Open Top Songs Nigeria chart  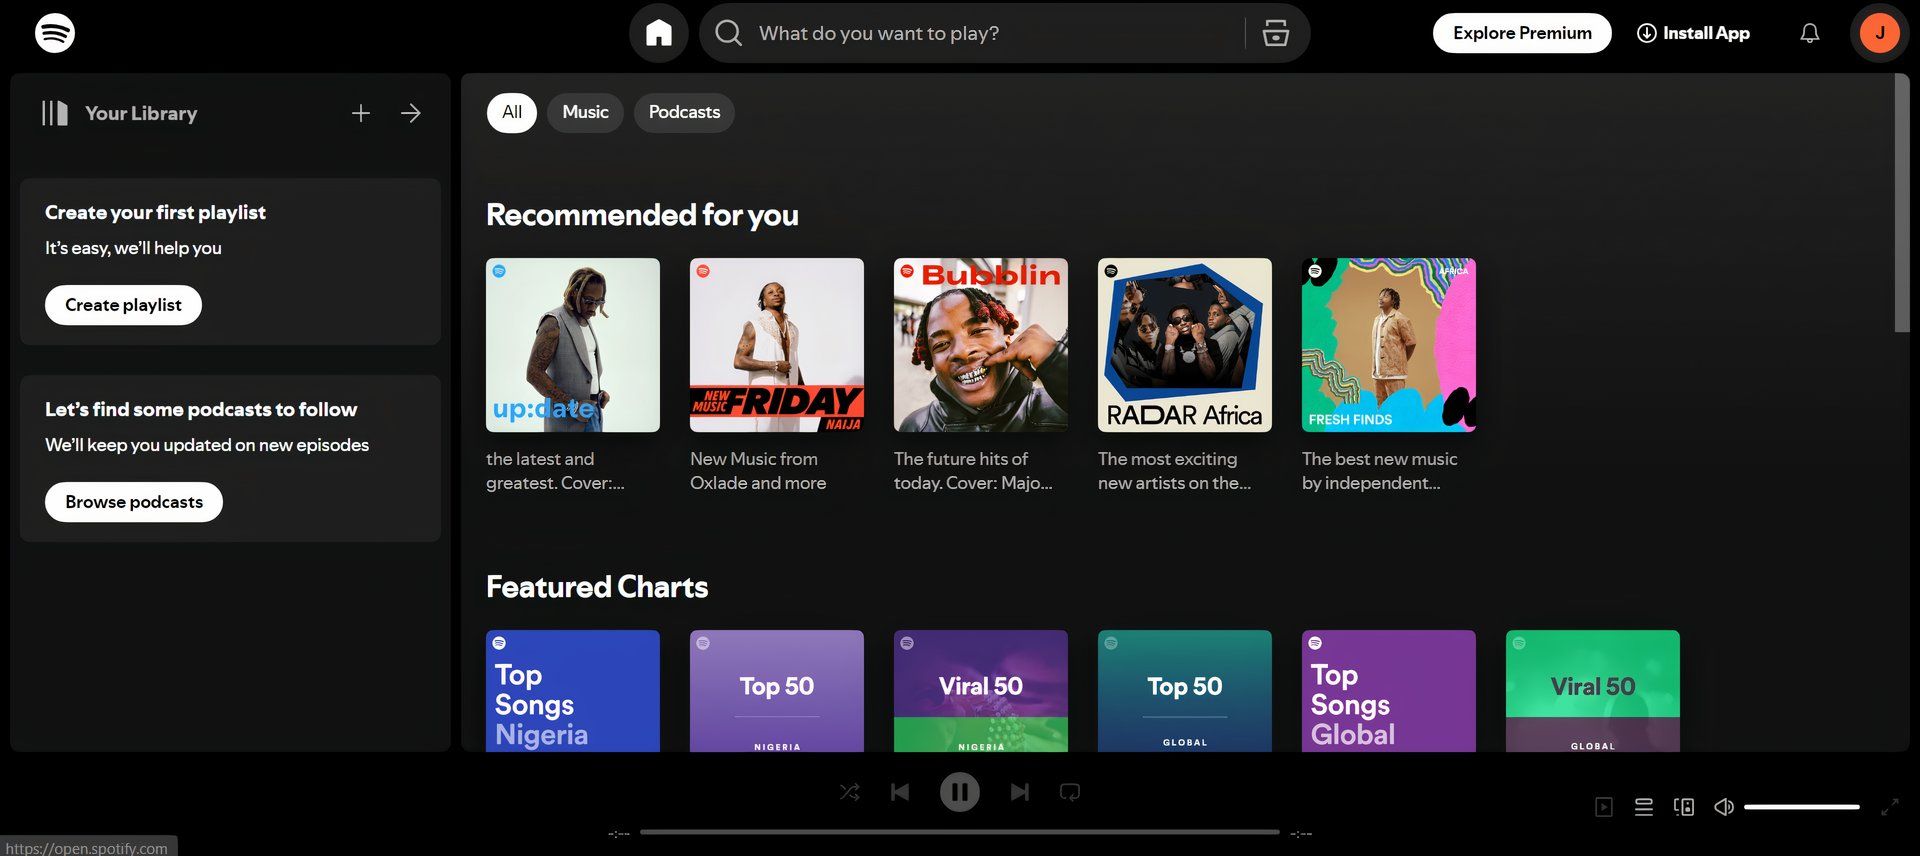tap(573, 691)
